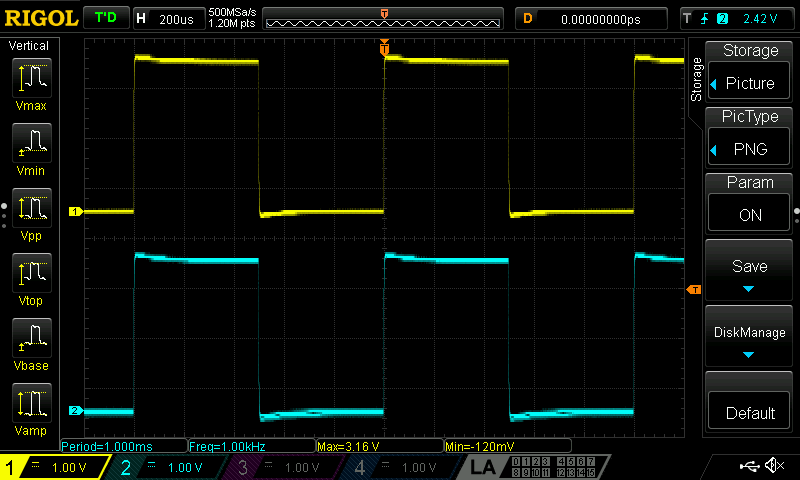800x480 pixels.
Task: Toggle channel 2 cyan tab
Action: coord(164,467)
